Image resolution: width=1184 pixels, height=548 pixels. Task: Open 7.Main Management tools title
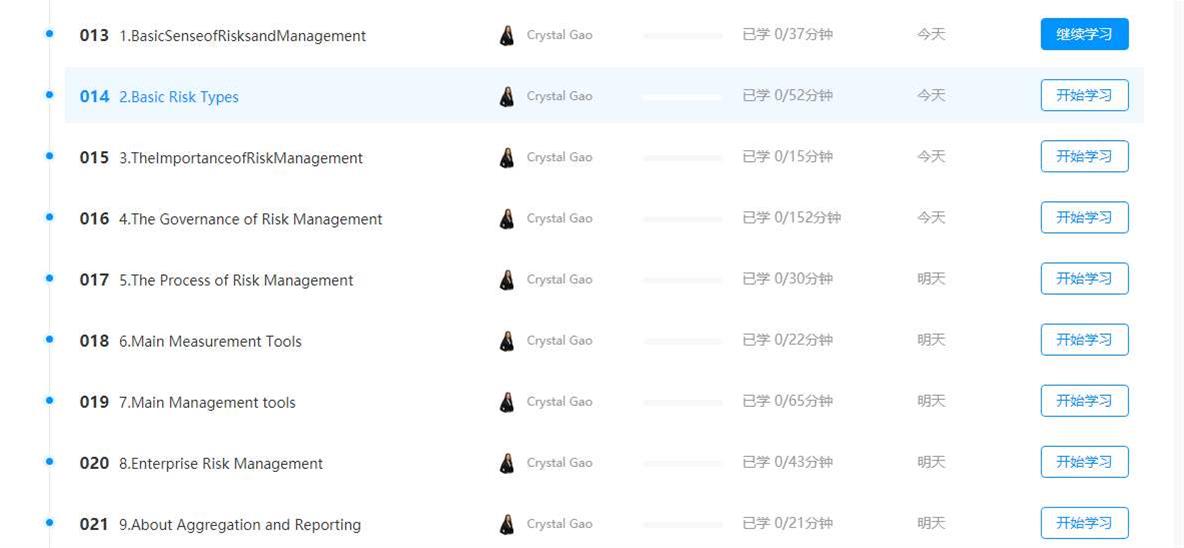click(x=208, y=402)
